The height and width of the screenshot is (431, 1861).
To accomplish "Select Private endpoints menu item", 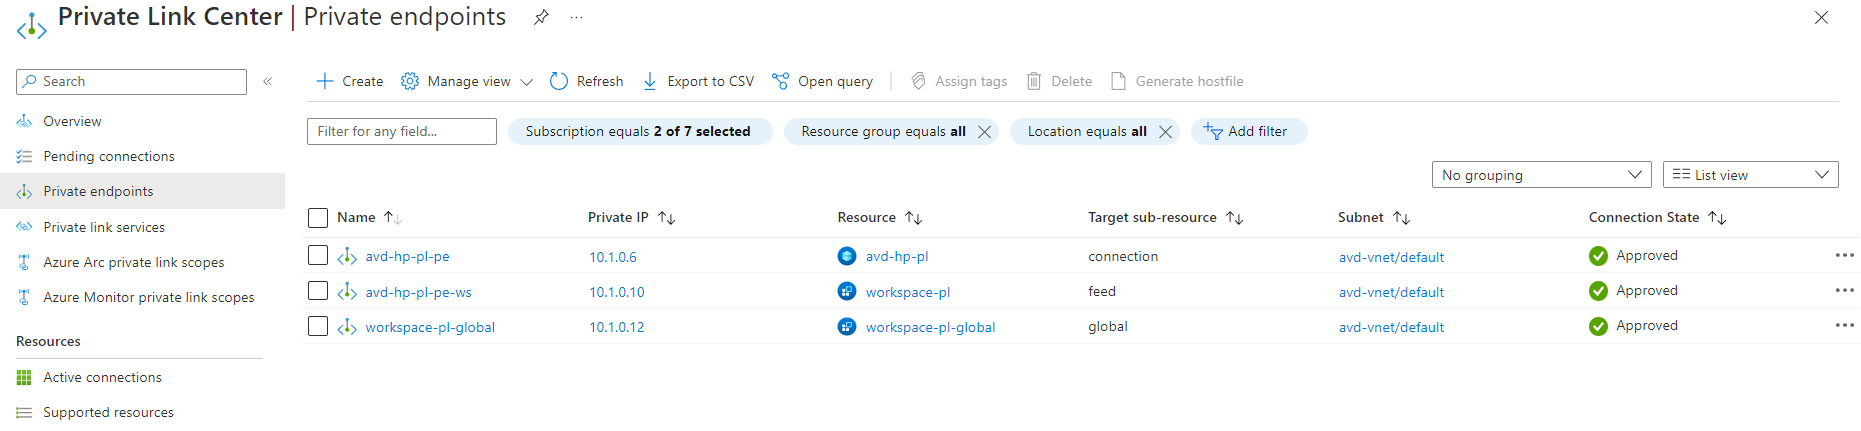I will [x=142, y=191].
